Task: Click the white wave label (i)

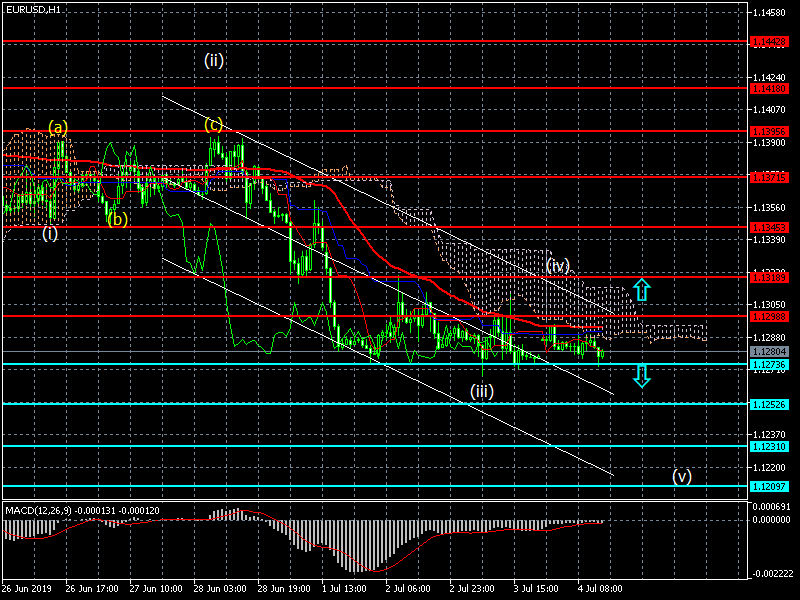Action: pos(49,234)
